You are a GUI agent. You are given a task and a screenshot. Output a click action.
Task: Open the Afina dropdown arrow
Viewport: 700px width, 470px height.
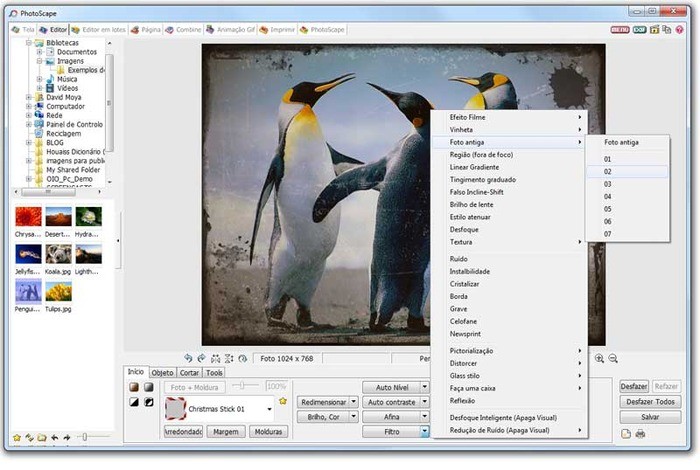click(x=425, y=416)
